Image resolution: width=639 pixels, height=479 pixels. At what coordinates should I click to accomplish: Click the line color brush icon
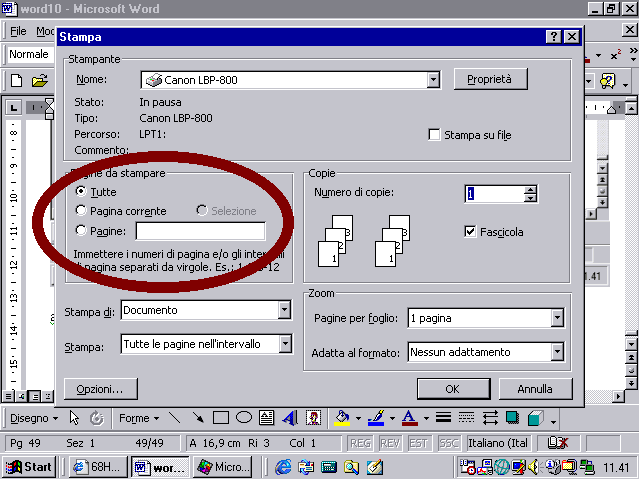[376, 418]
